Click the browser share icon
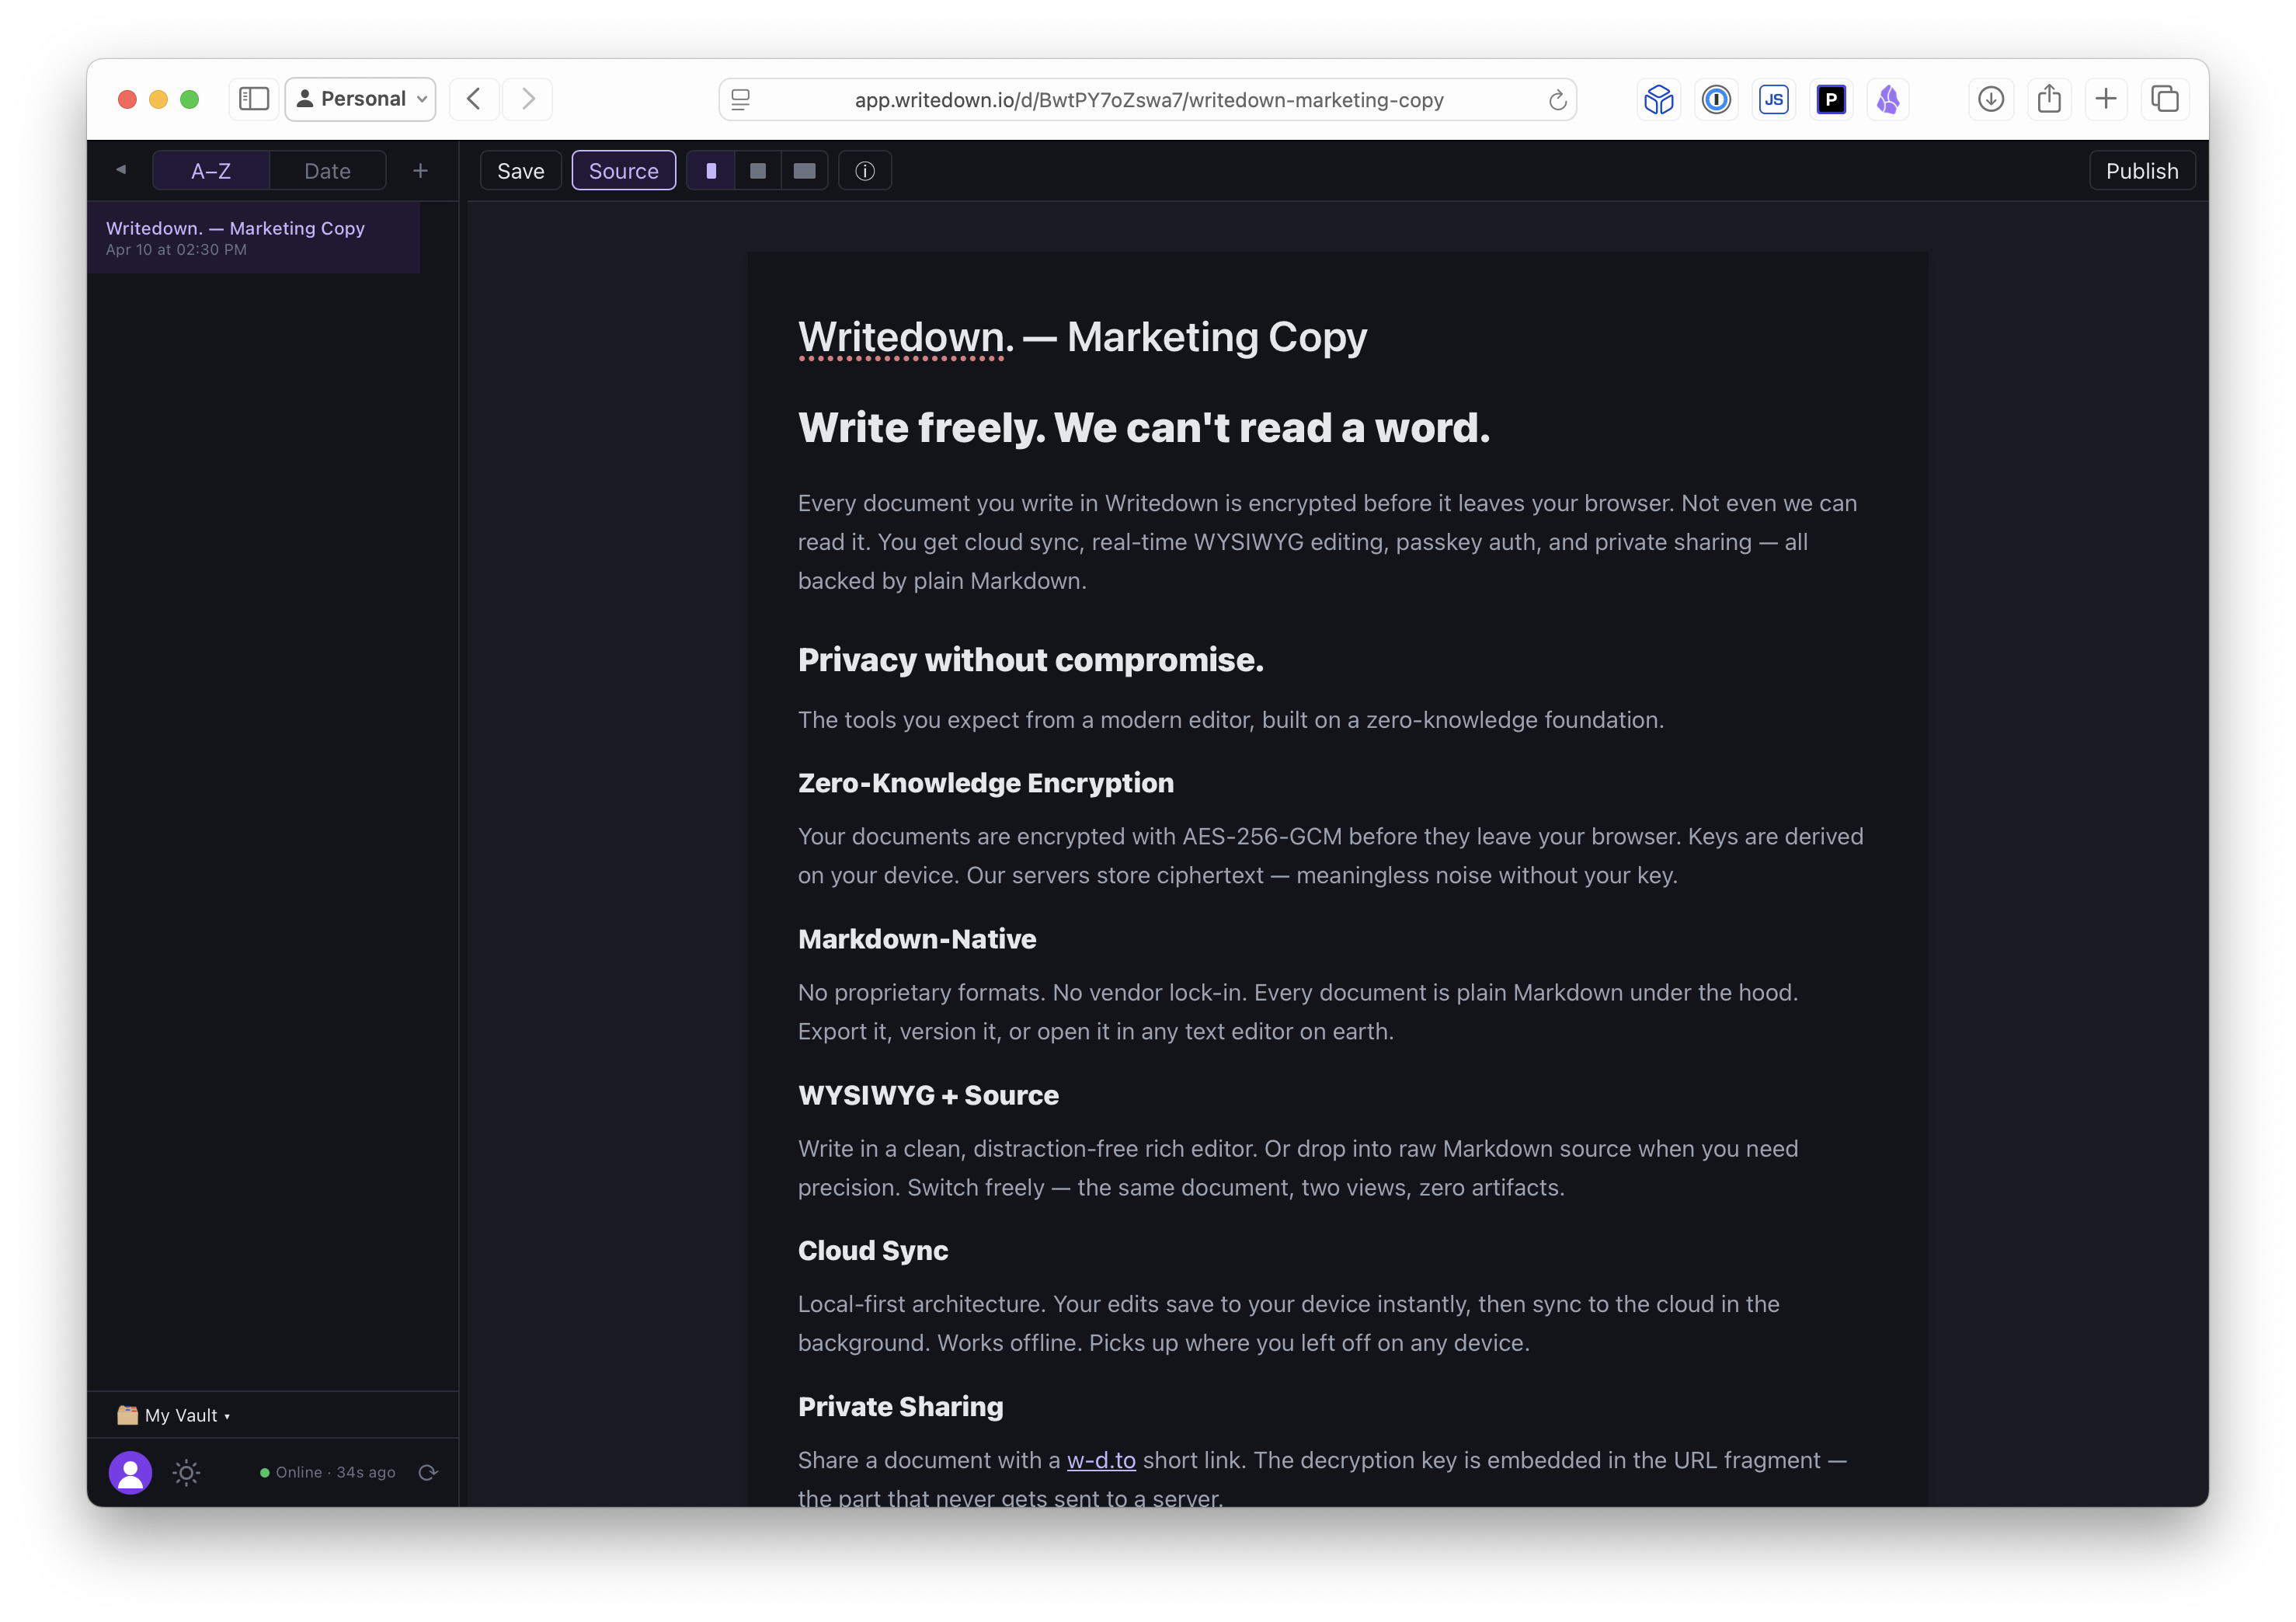2296x1622 pixels. coord(2048,98)
